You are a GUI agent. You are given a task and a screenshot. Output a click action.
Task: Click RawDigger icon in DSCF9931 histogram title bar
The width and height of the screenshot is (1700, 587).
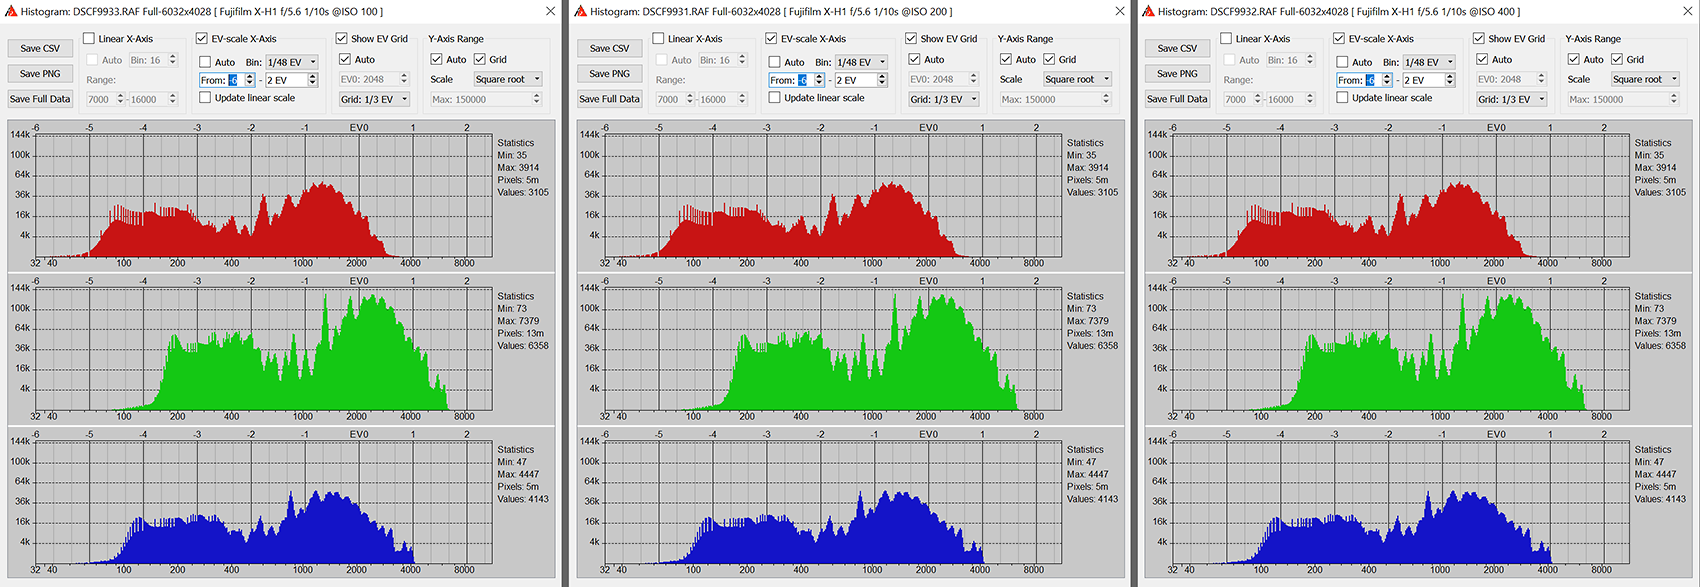[x=580, y=12]
